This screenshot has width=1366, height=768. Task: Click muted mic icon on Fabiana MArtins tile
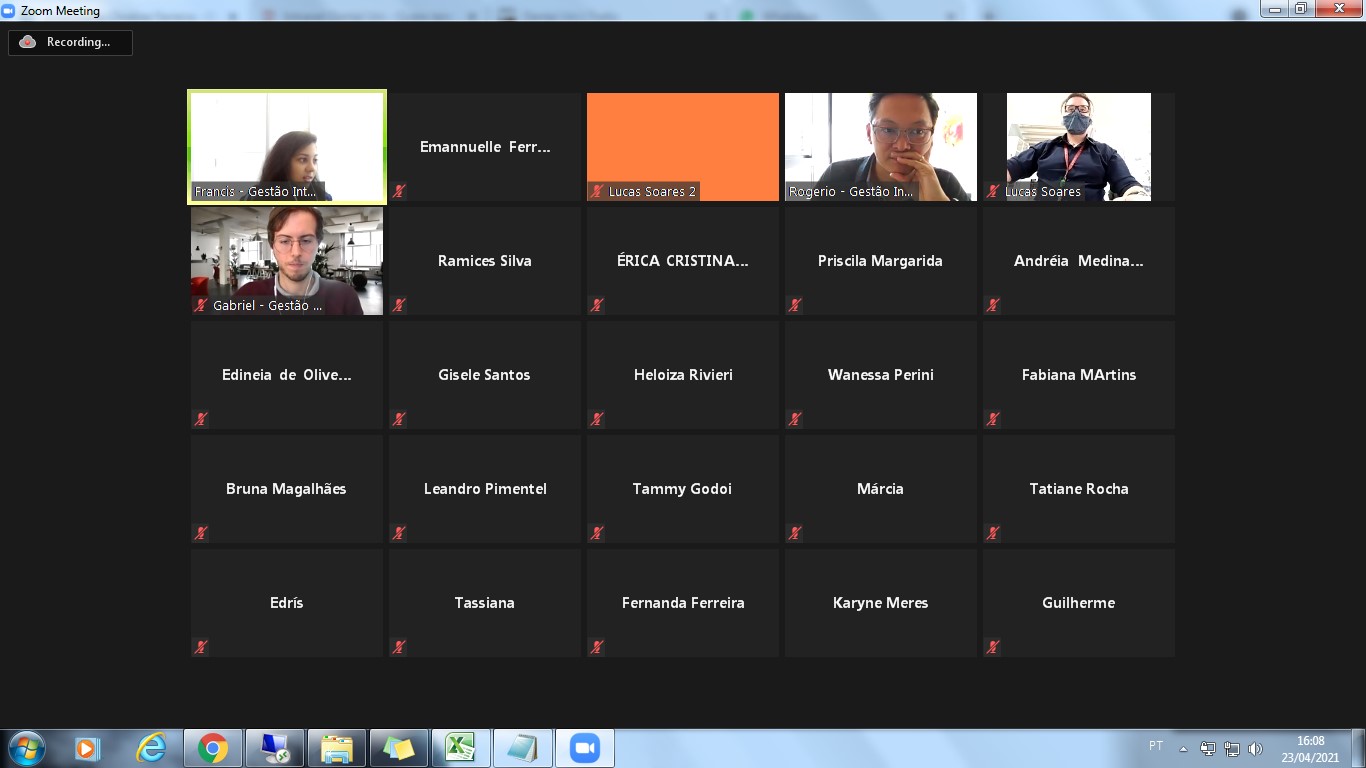click(993, 419)
